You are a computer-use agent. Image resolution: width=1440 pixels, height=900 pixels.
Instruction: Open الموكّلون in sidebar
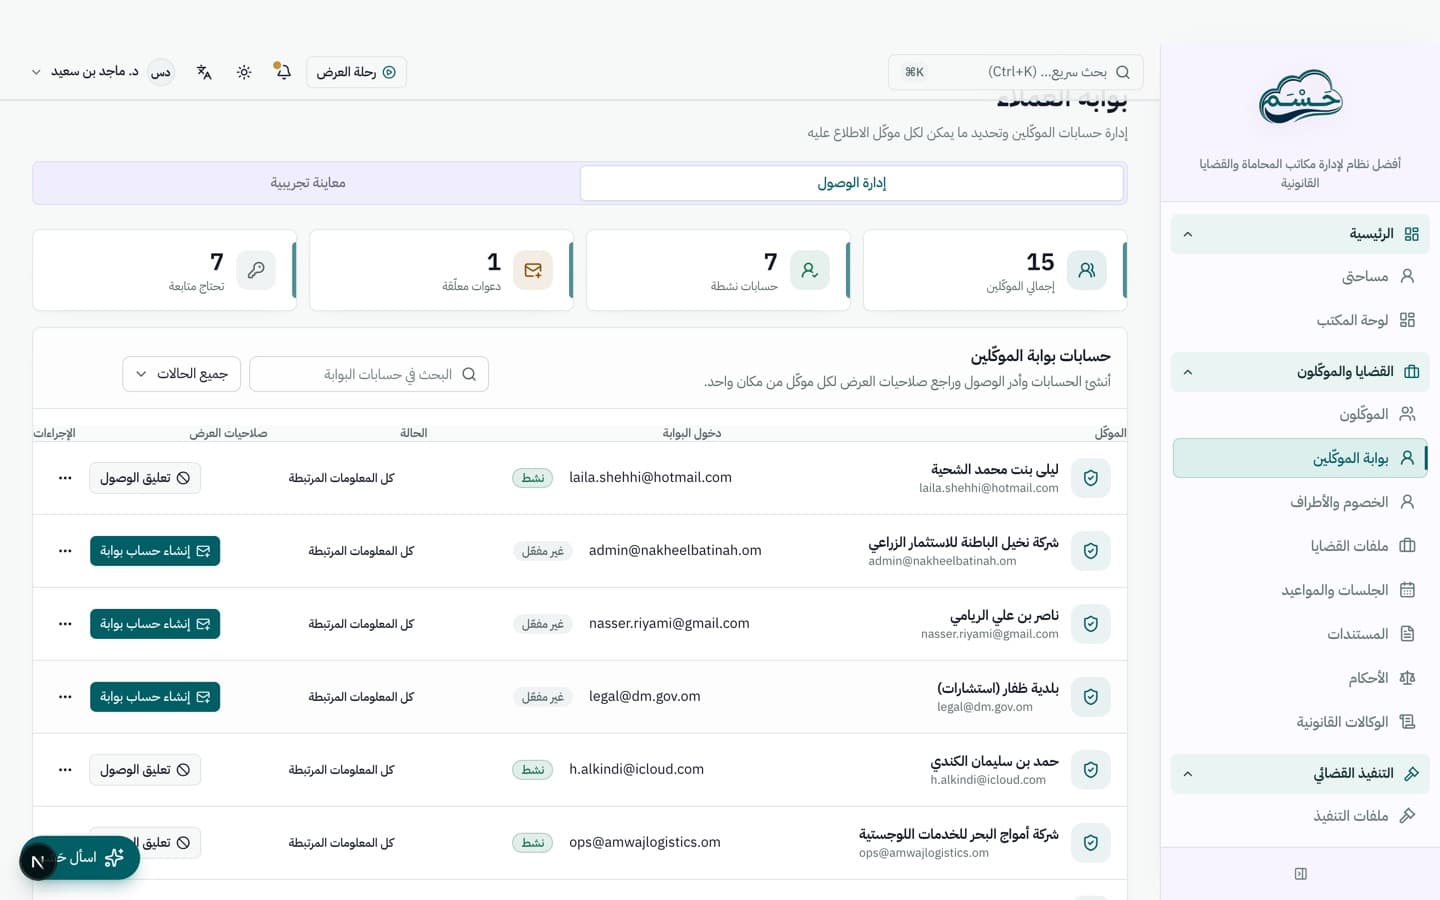pos(1300,414)
